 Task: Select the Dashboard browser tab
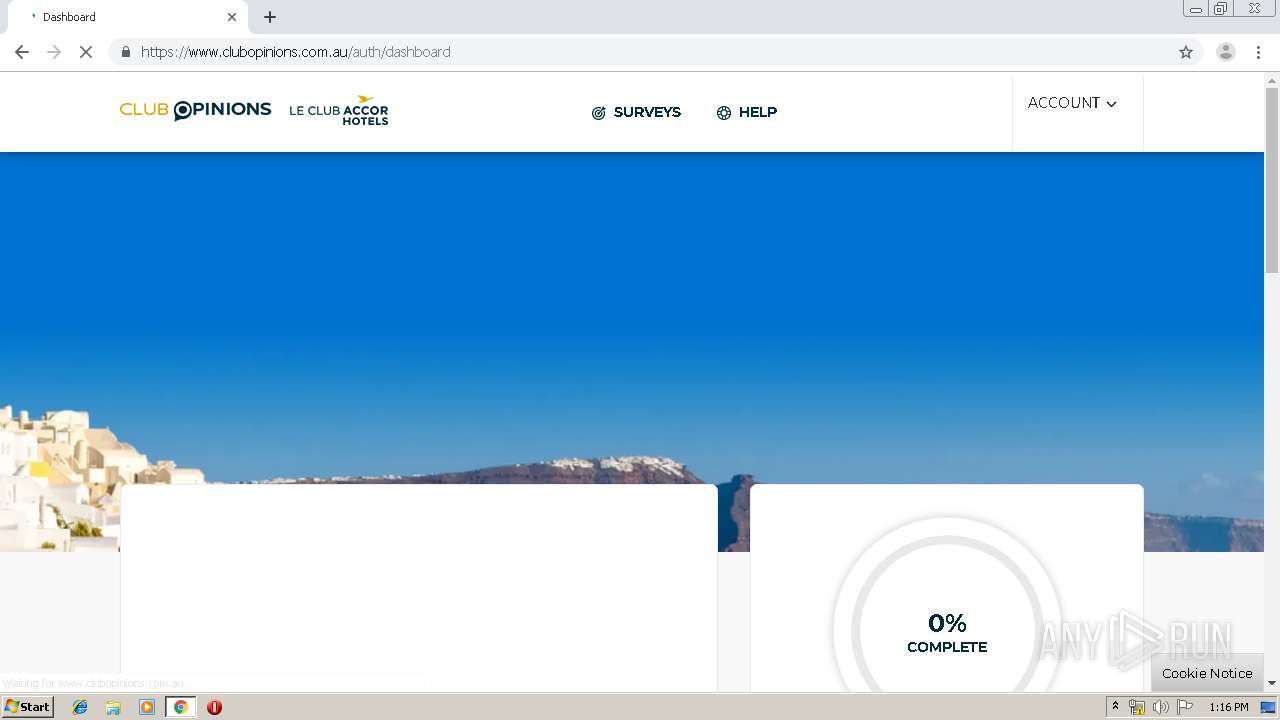128,17
